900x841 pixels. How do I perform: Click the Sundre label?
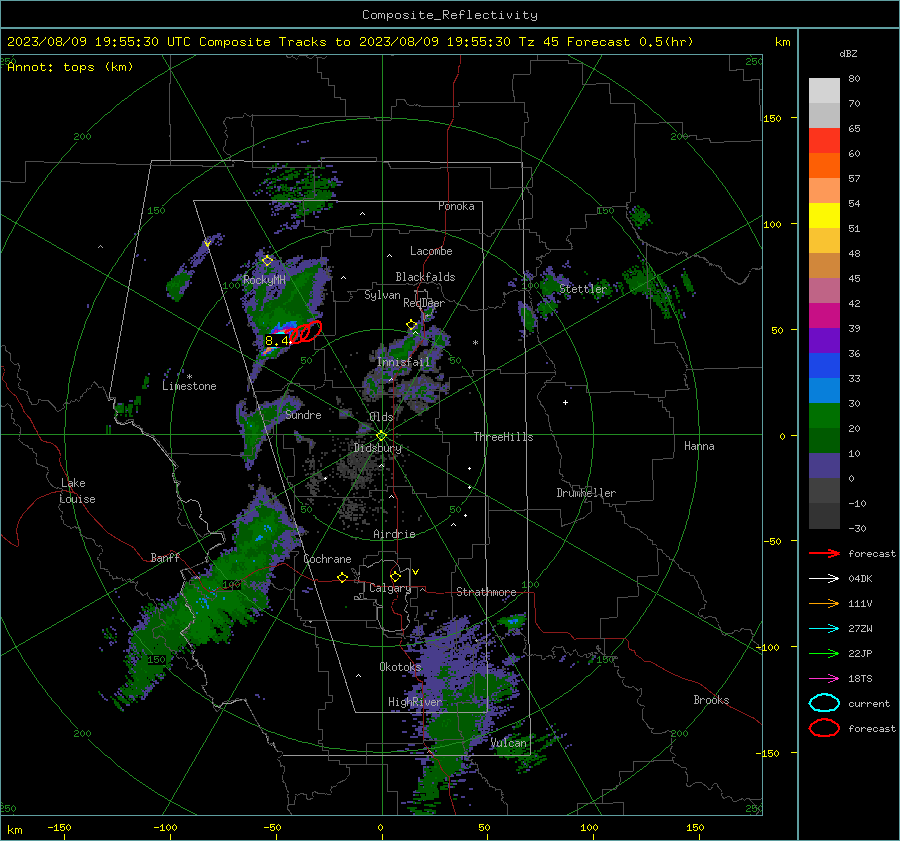[x=303, y=414]
